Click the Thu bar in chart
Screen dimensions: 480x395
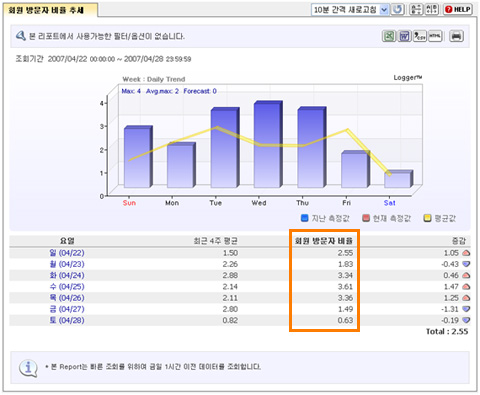click(311, 147)
